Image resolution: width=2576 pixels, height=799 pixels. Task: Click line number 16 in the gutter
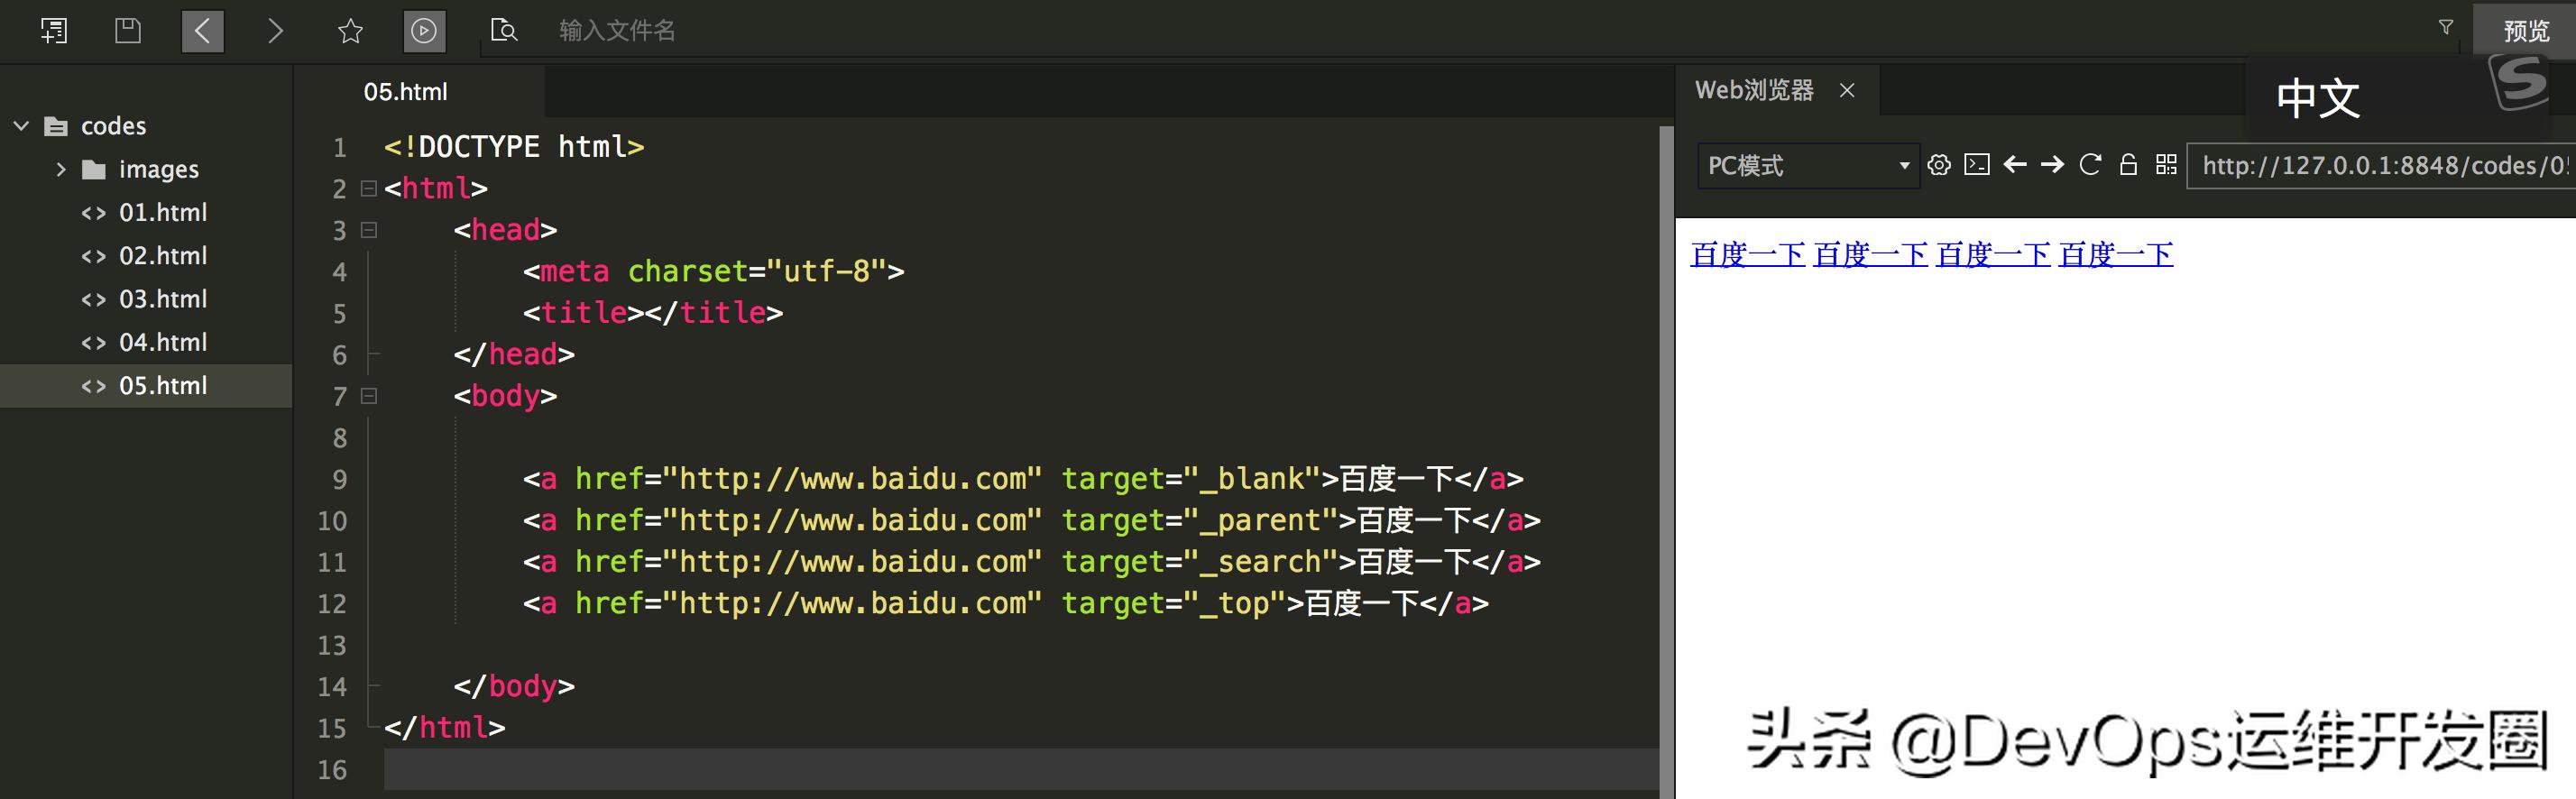tap(332, 770)
